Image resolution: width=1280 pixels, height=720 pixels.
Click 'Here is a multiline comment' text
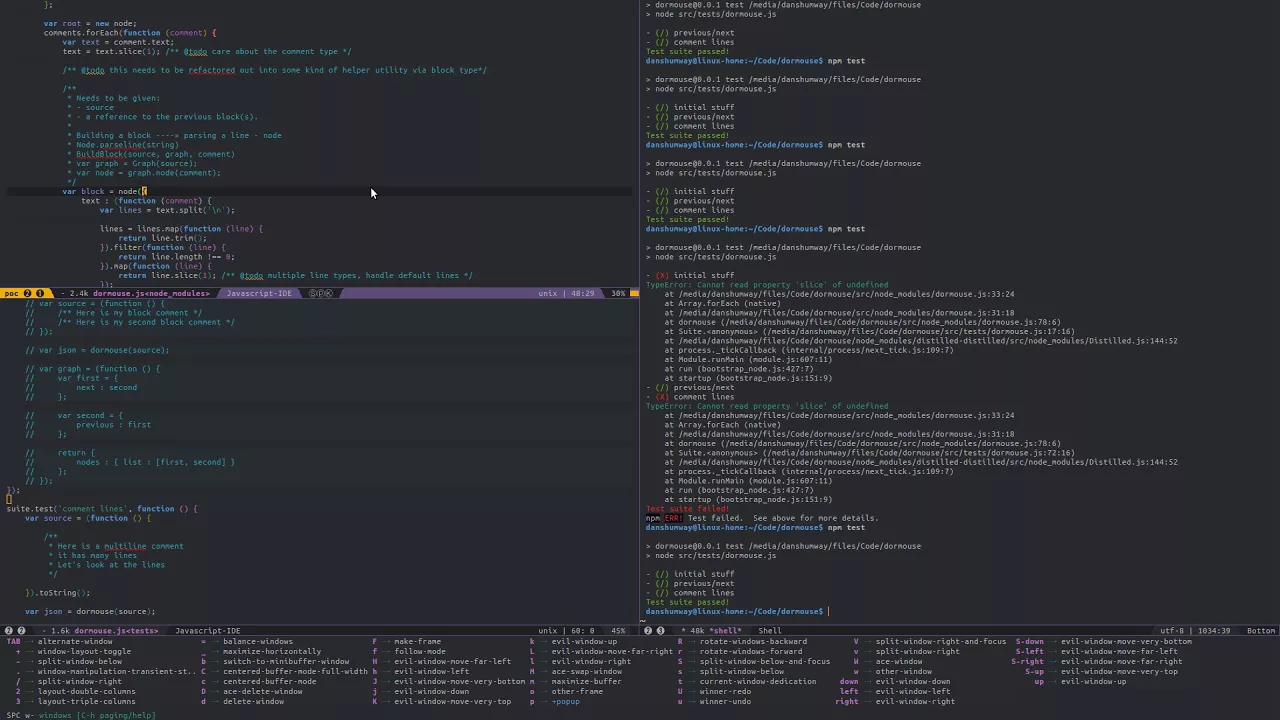pyautogui.click(x=120, y=546)
